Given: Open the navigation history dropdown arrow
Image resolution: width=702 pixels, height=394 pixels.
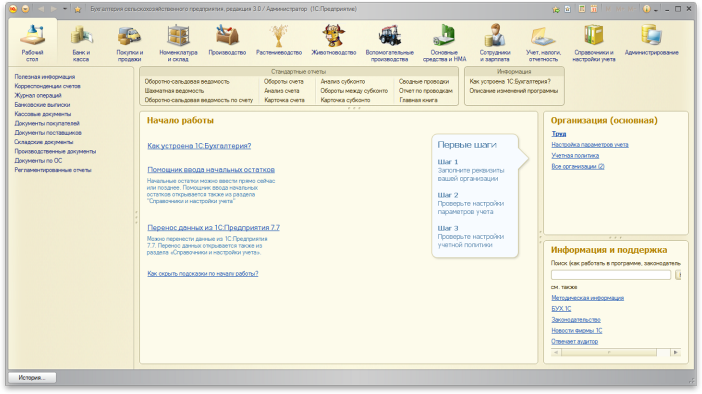Looking at the screenshot, I should pos(65,9).
